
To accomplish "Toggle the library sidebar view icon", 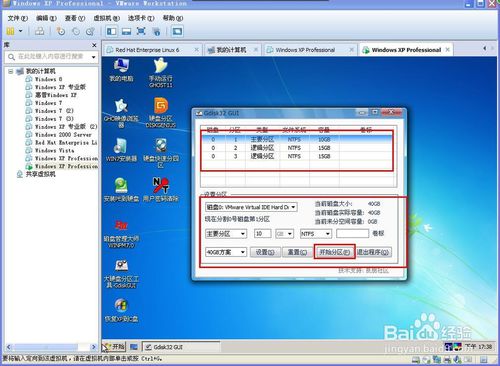I will tap(111, 31).
